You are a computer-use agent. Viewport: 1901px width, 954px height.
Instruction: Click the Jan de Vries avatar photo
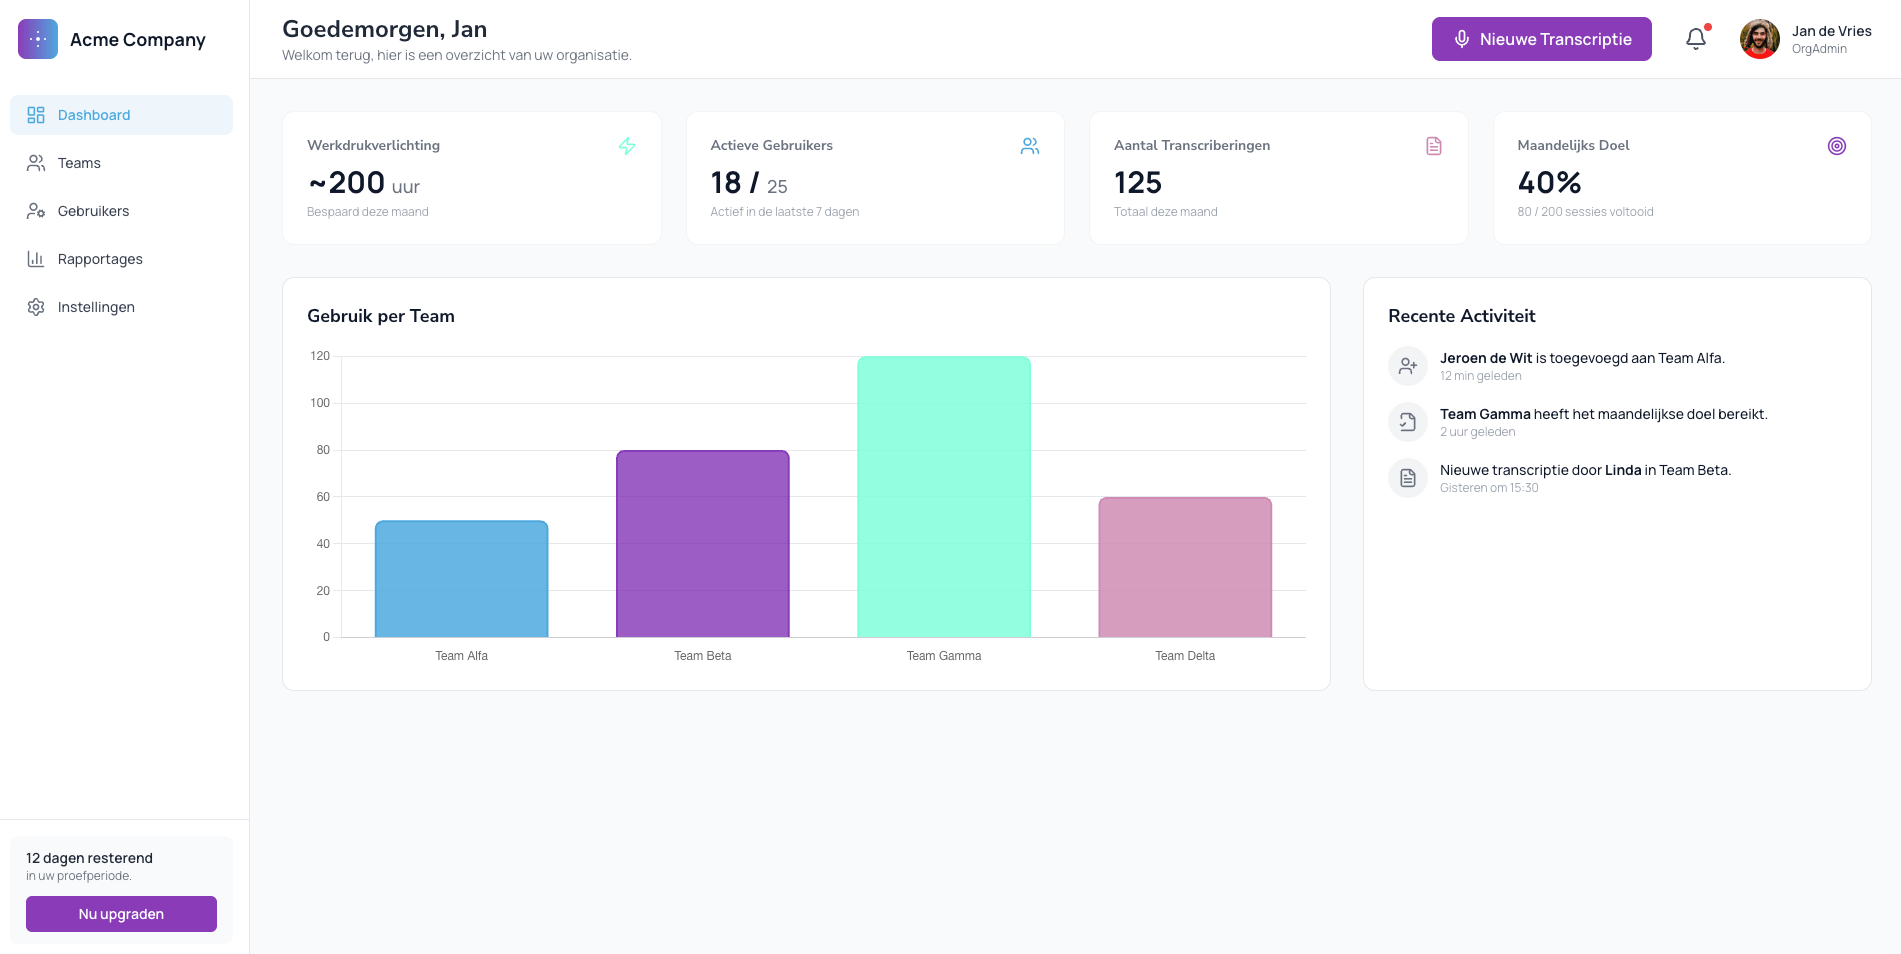[x=1758, y=38]
